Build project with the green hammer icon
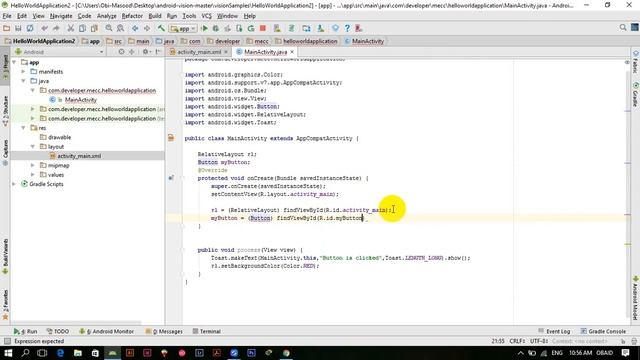The width and height of the screenshot is (640, 360). tap(161, 28)
